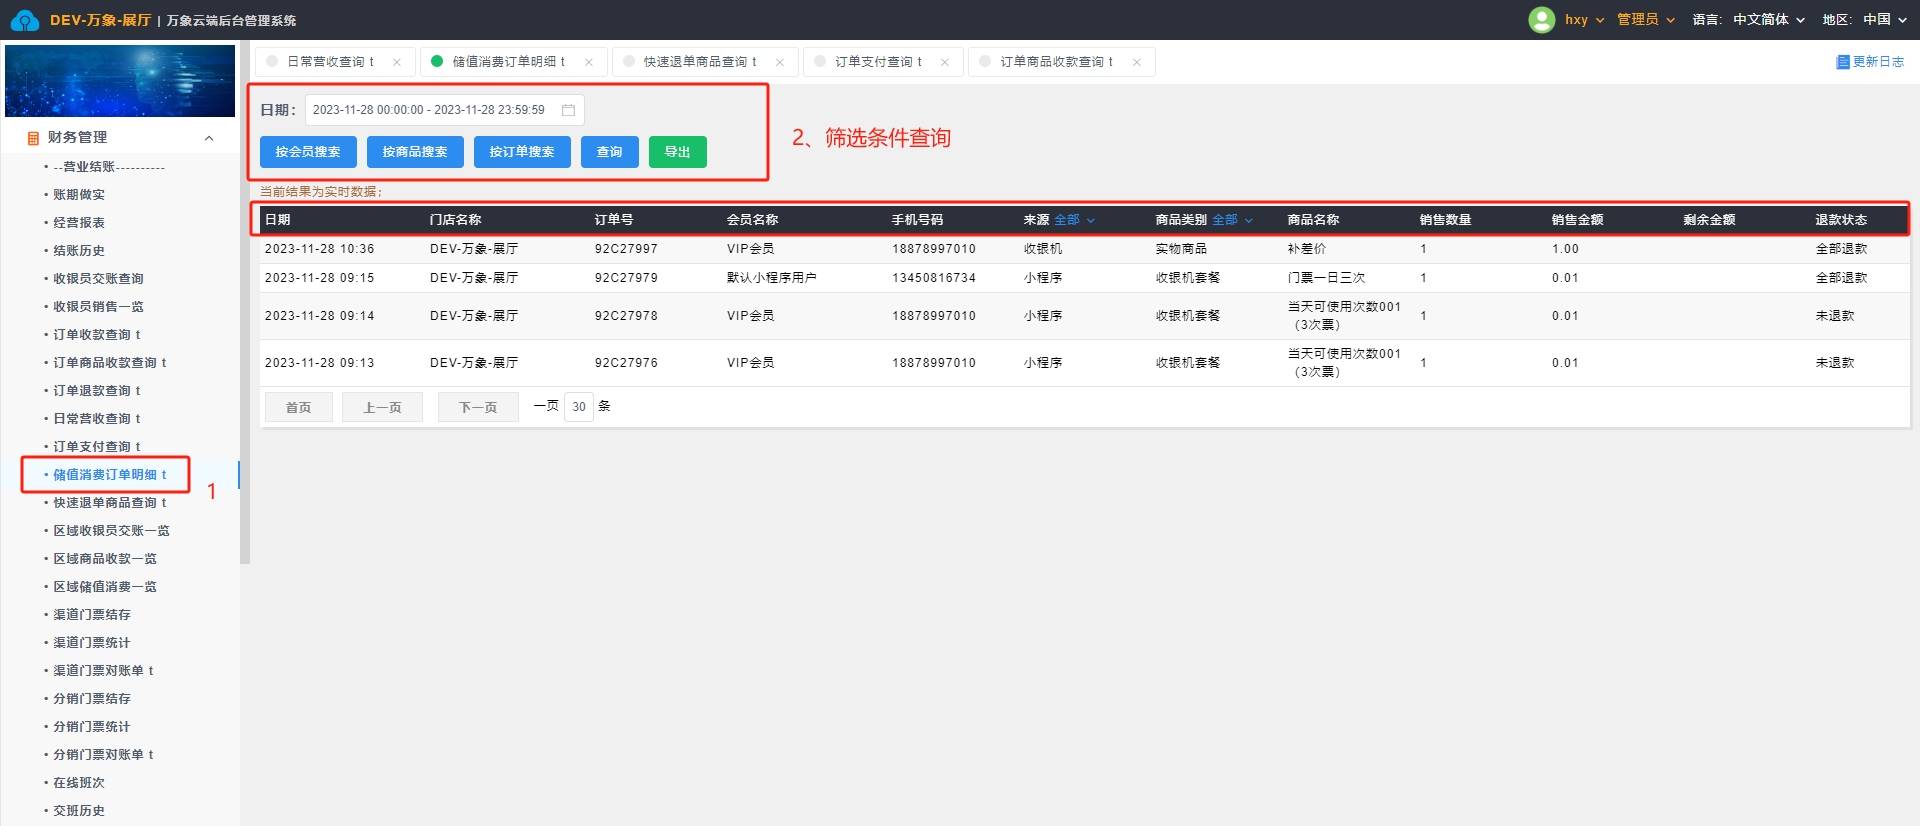Screen dimensions: 1920x826
Task: Open 区域收银员交账一览 in the sidebar
Action: pyautogui.click(x=111, y=531)
